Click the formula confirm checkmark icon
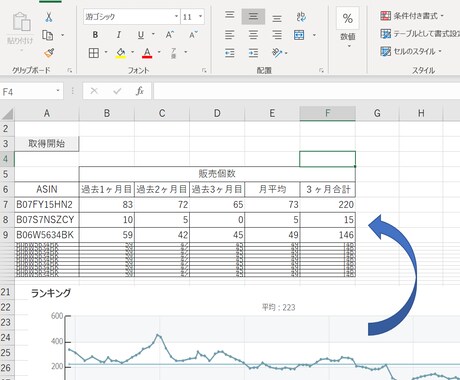 click(117, 91)
